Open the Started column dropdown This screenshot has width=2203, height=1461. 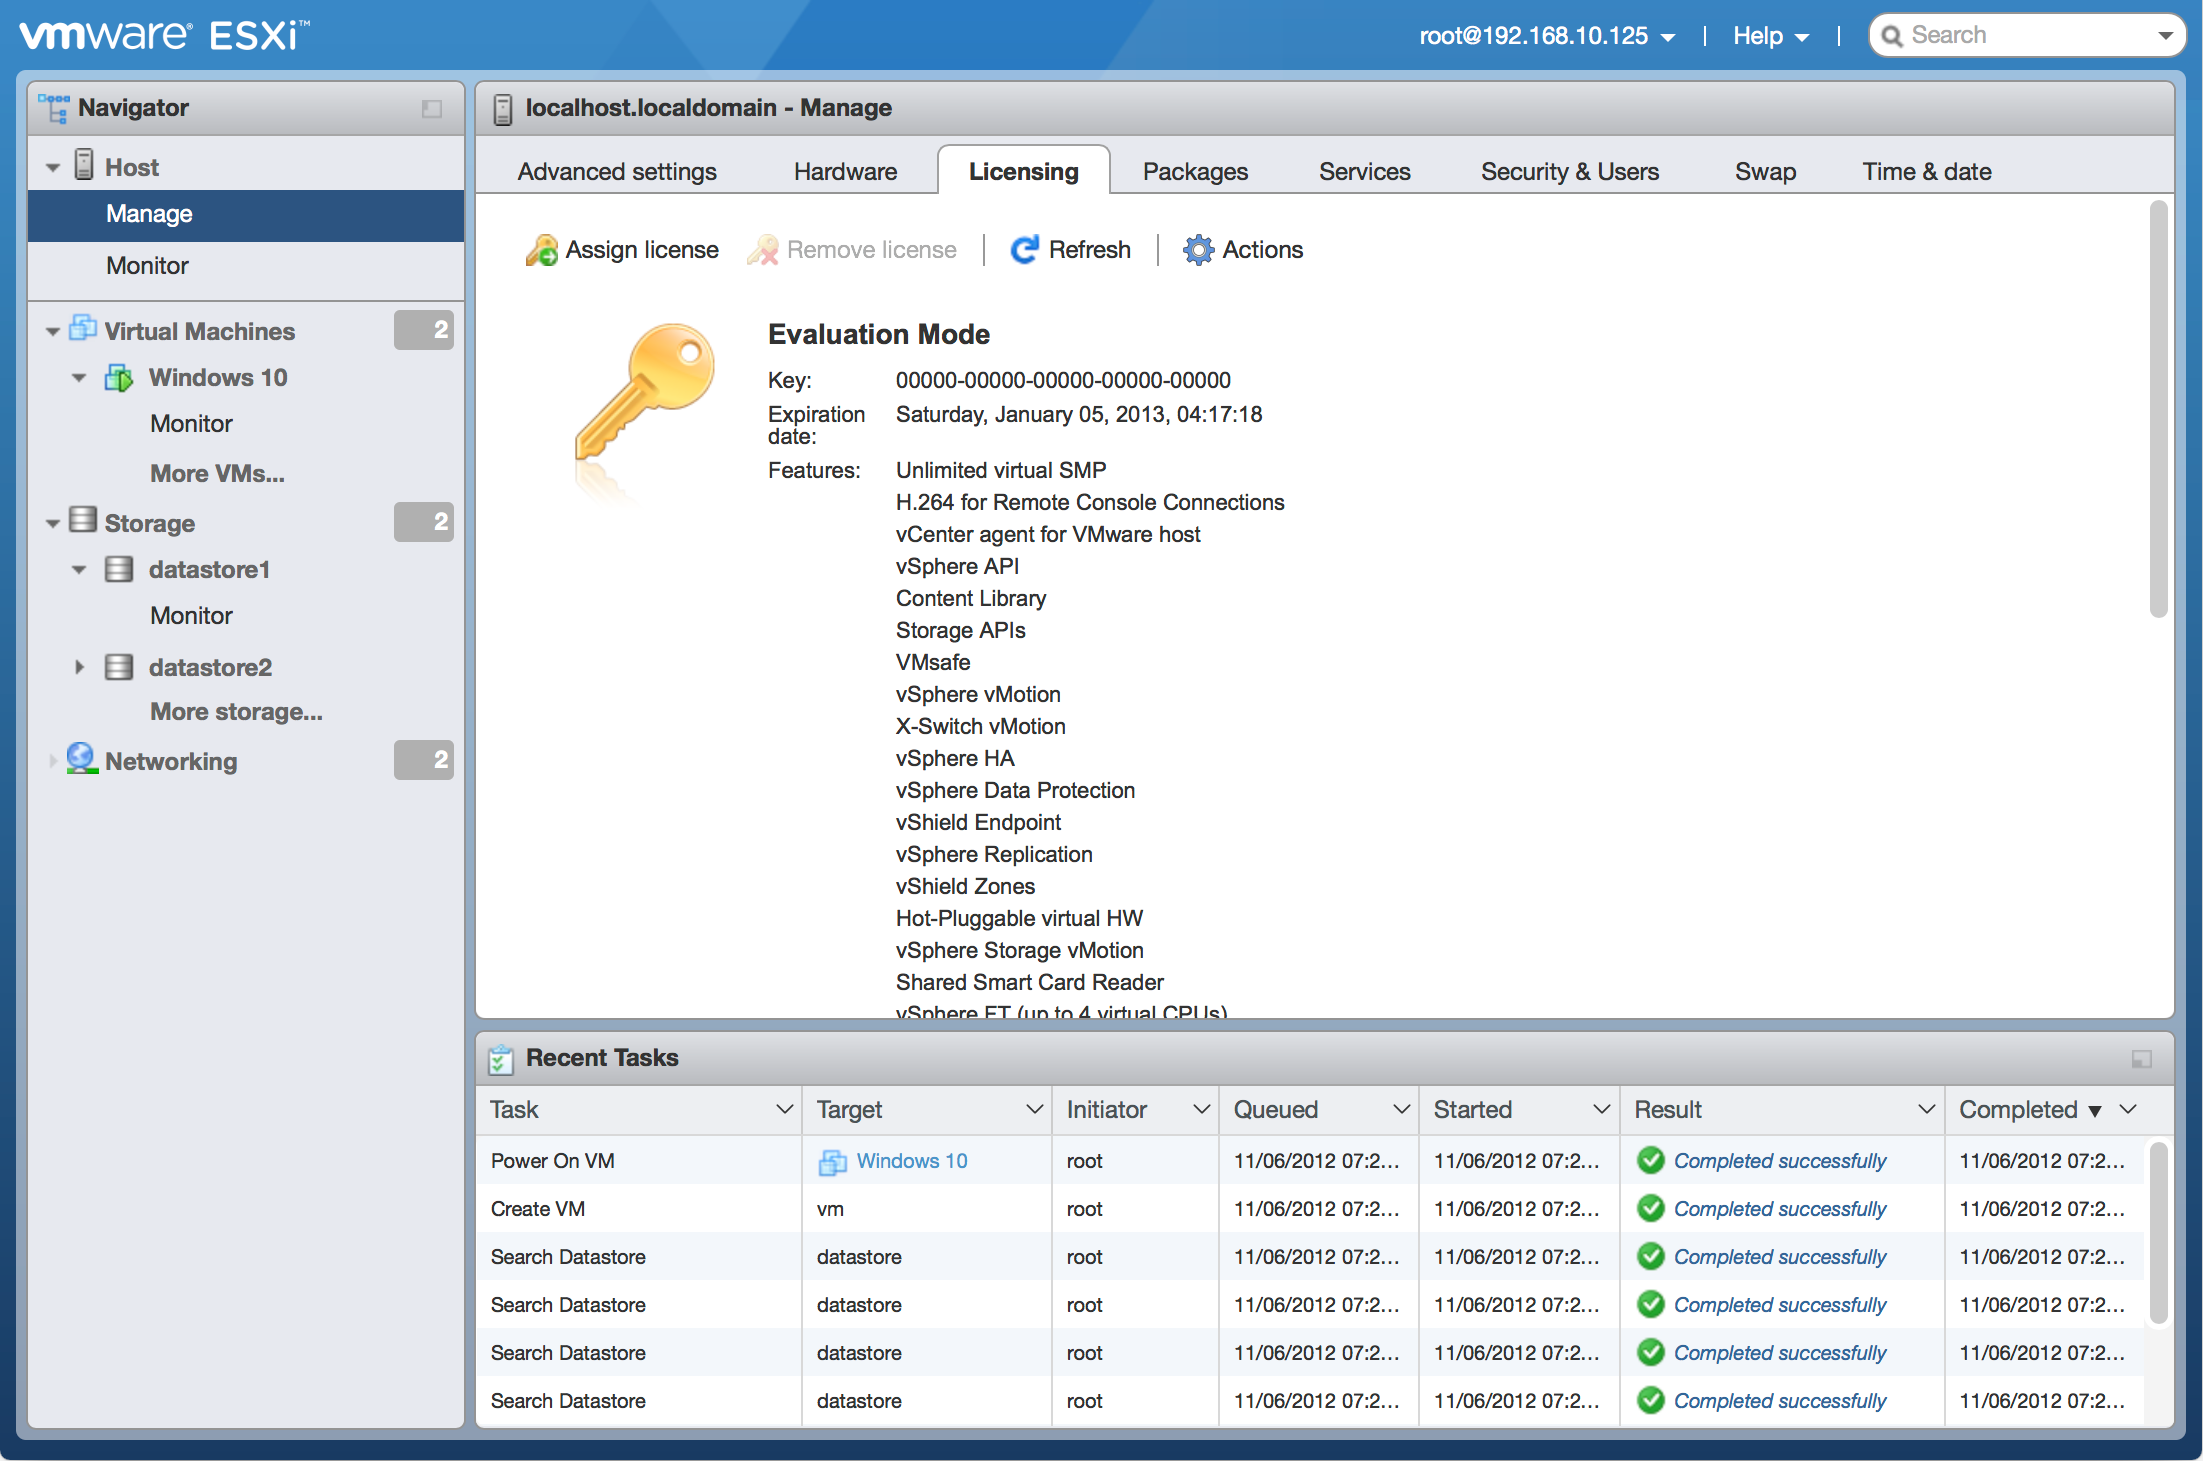tap(1601, 1109)
